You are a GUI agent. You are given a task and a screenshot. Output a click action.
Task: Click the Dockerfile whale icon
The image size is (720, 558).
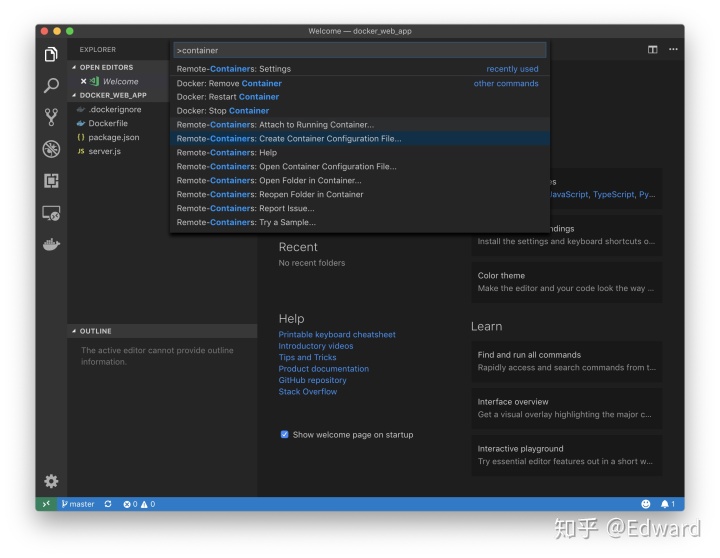81,123
